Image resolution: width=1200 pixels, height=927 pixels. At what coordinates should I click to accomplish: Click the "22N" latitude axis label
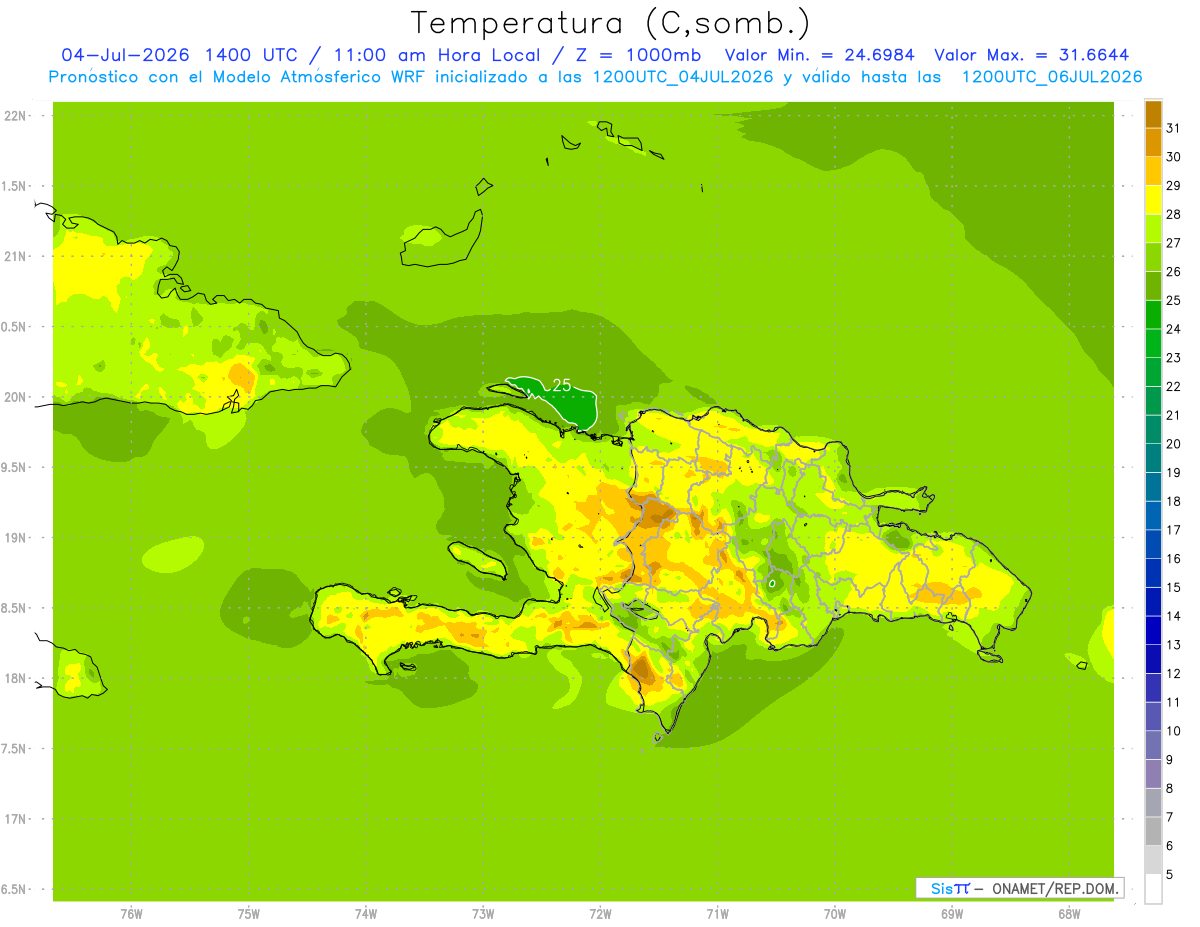(14, 116)
